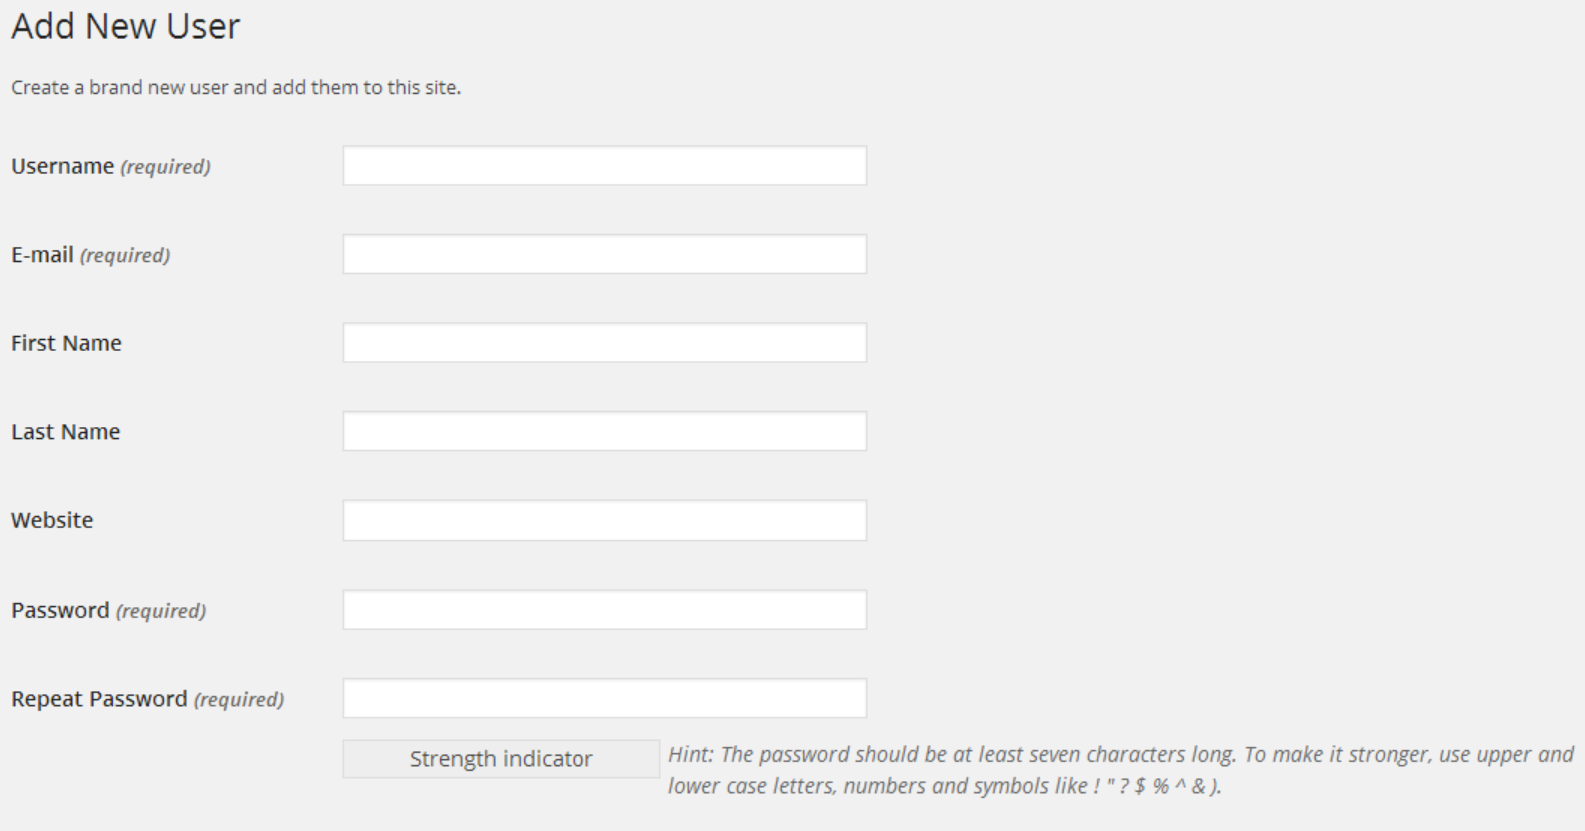
Task: Click the First Name label
Action: (x=66, y=343)
